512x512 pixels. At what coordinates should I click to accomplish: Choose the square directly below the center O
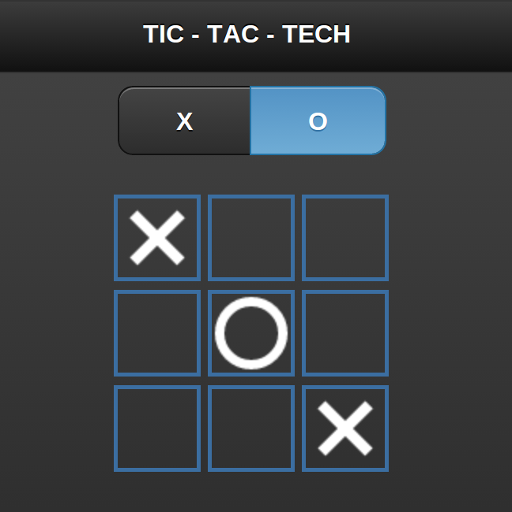251,428
